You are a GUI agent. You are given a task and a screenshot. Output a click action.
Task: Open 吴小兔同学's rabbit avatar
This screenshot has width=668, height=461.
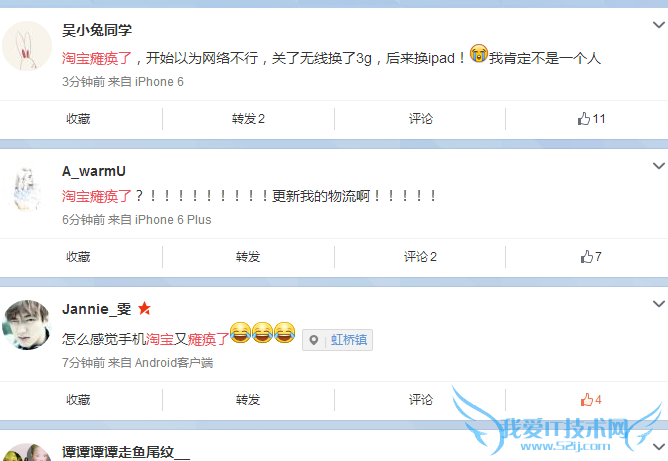coord(26,46)
